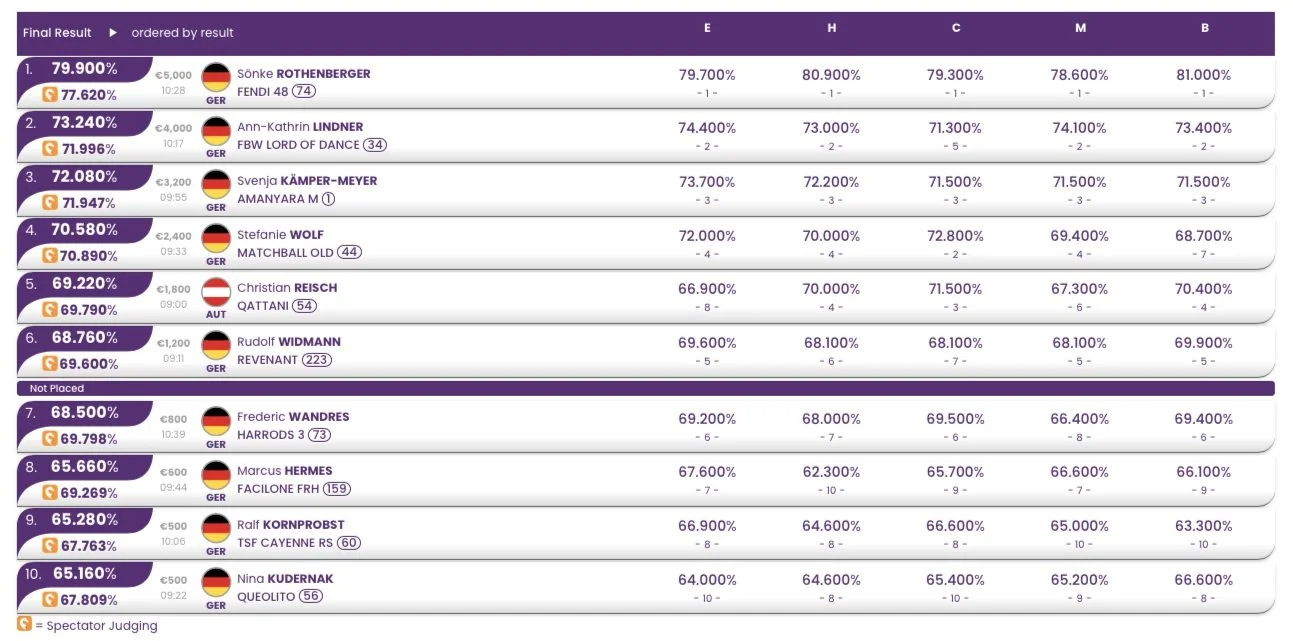The image size is (1293, 641).
Task: Select the judge C column header
Action: click(x=956, y=28)
